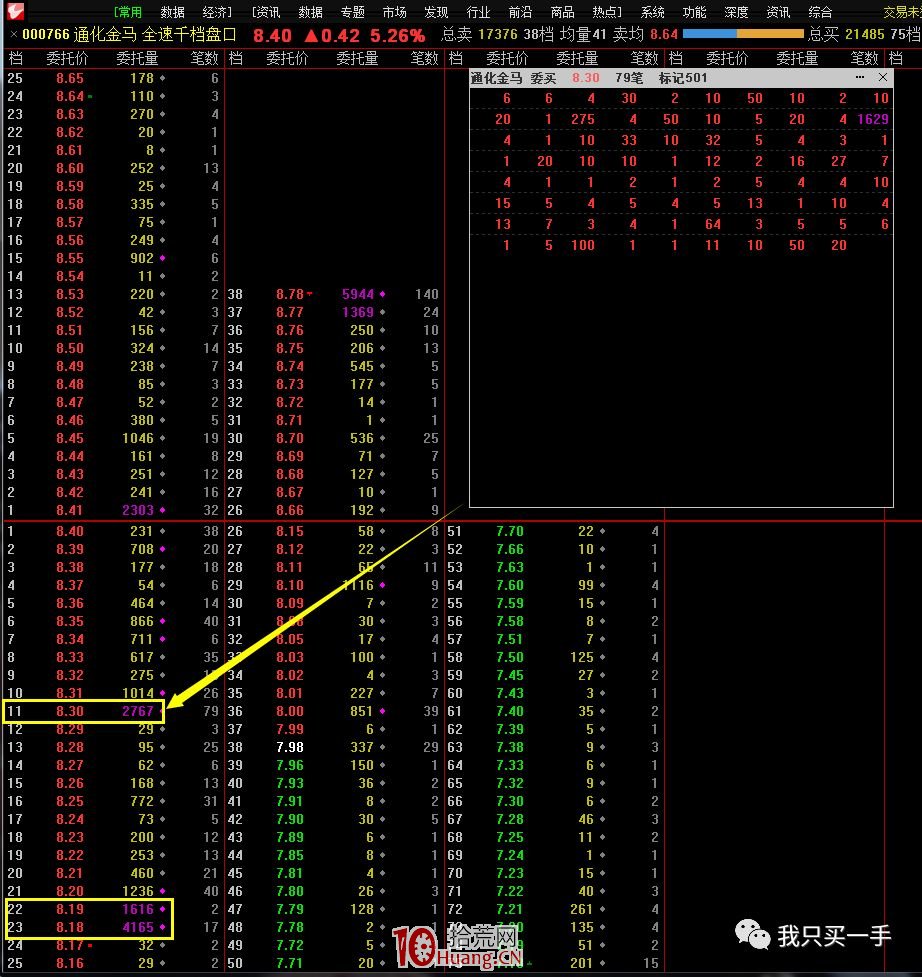Click the first 笔数 column header
Screen dimensions: 922x977
tap(204, 59)
